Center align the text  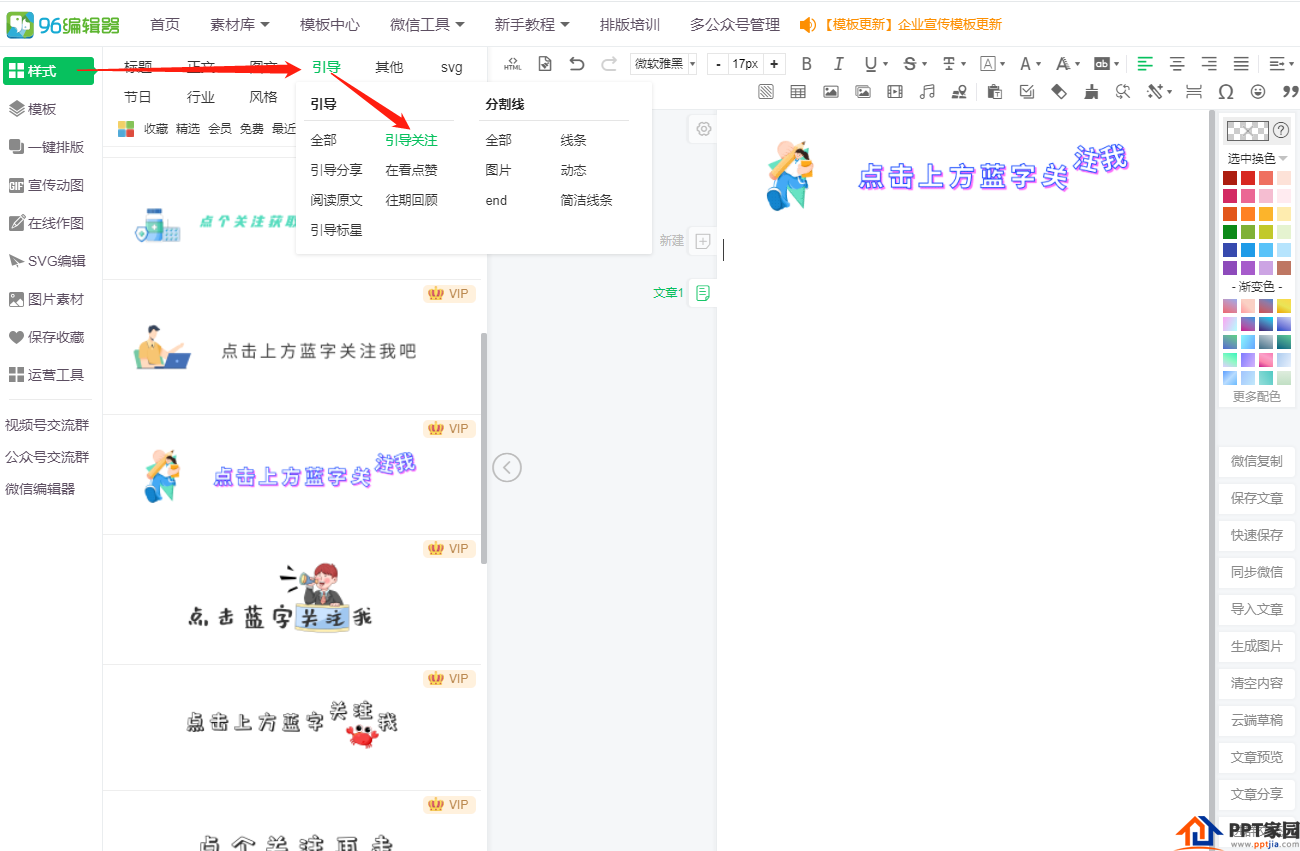[x=1177, y=64]
